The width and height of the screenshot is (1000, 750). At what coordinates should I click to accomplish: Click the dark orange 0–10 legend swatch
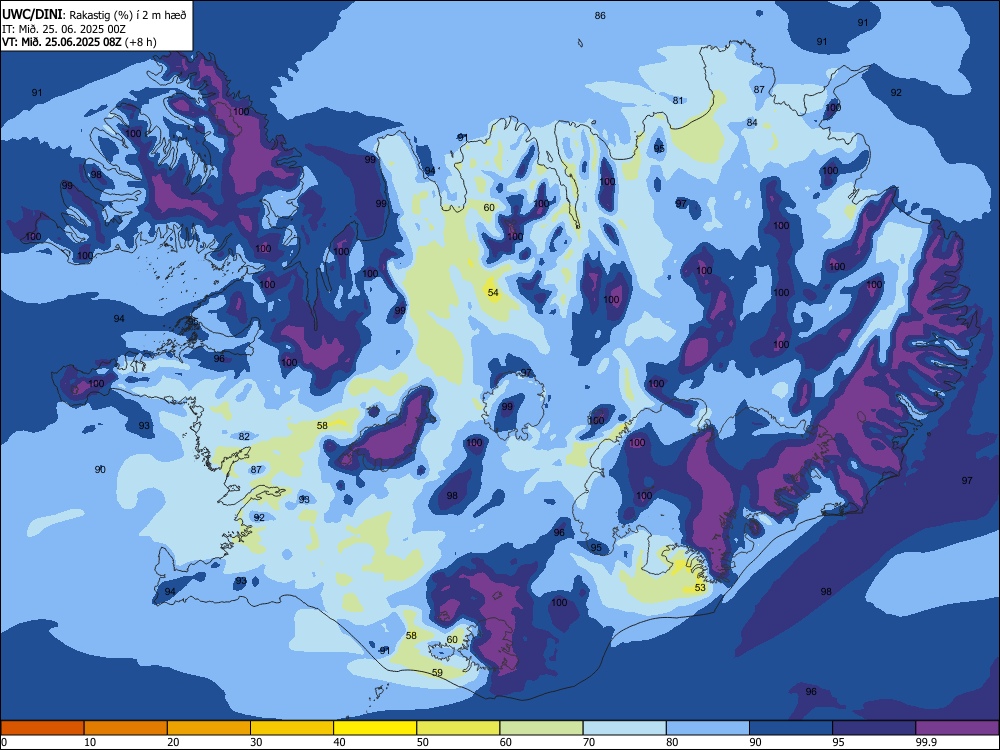42,728
